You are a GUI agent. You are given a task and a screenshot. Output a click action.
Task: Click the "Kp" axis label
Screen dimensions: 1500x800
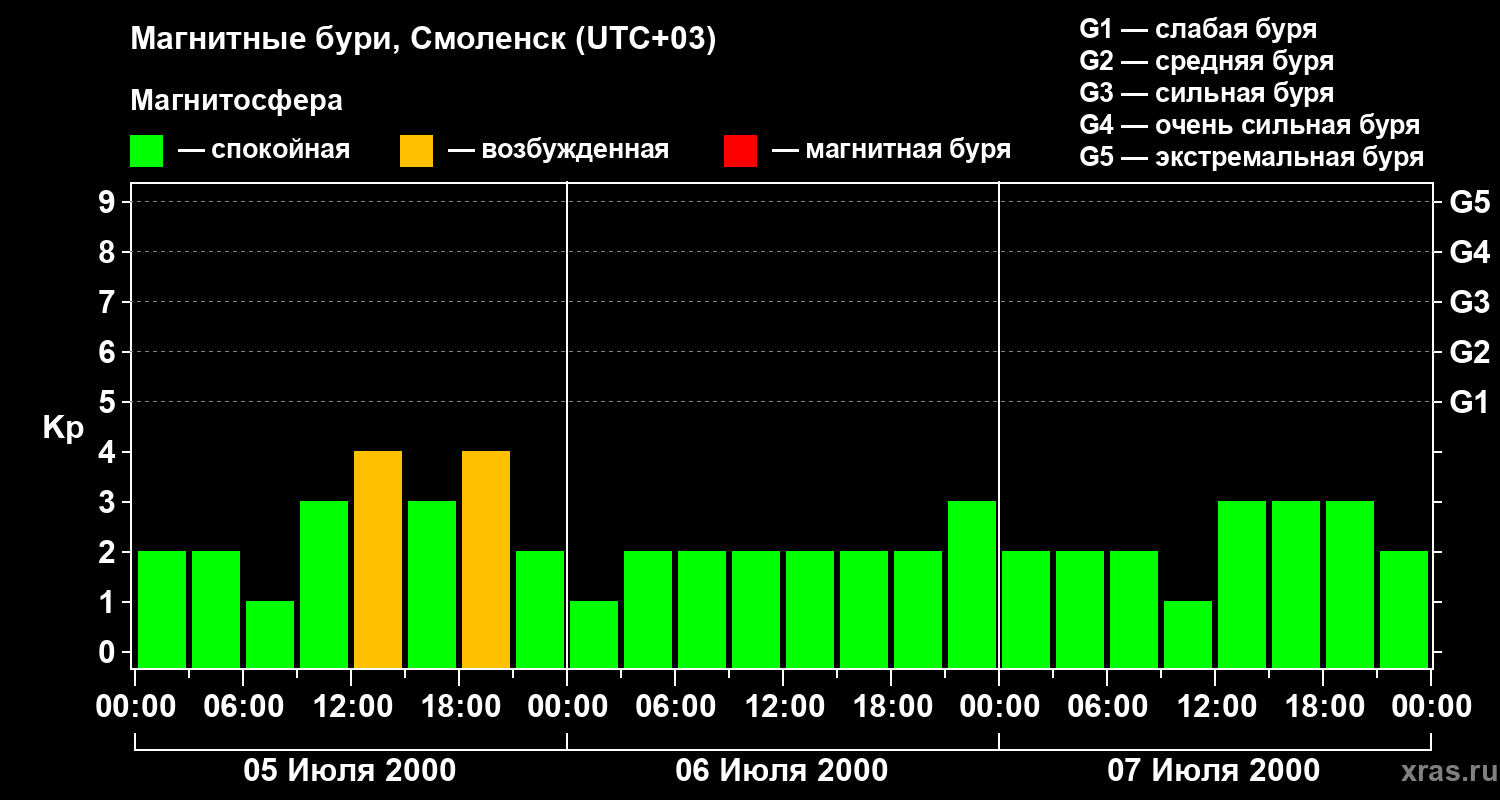63,428
